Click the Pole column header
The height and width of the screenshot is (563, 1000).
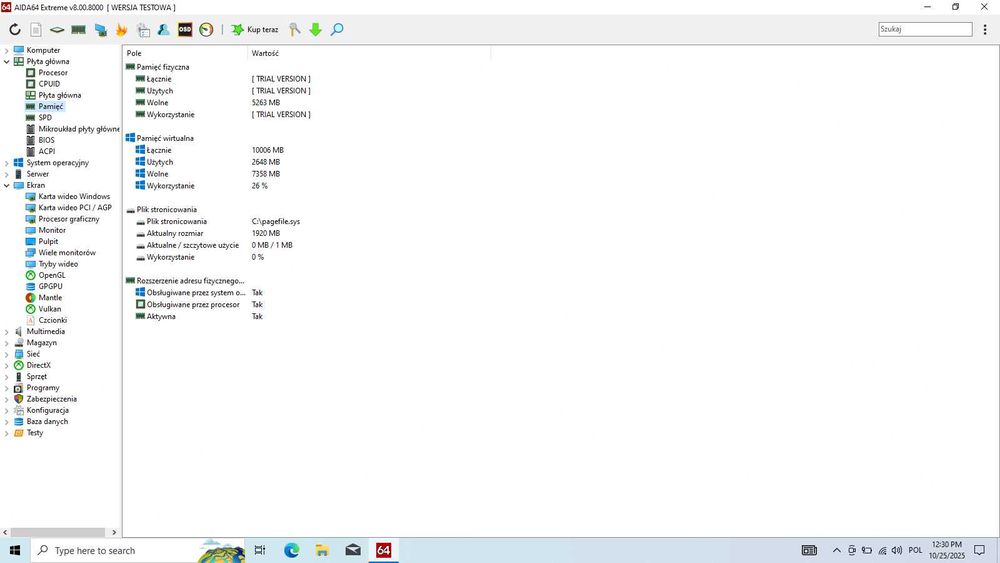[x=185, y=54]
